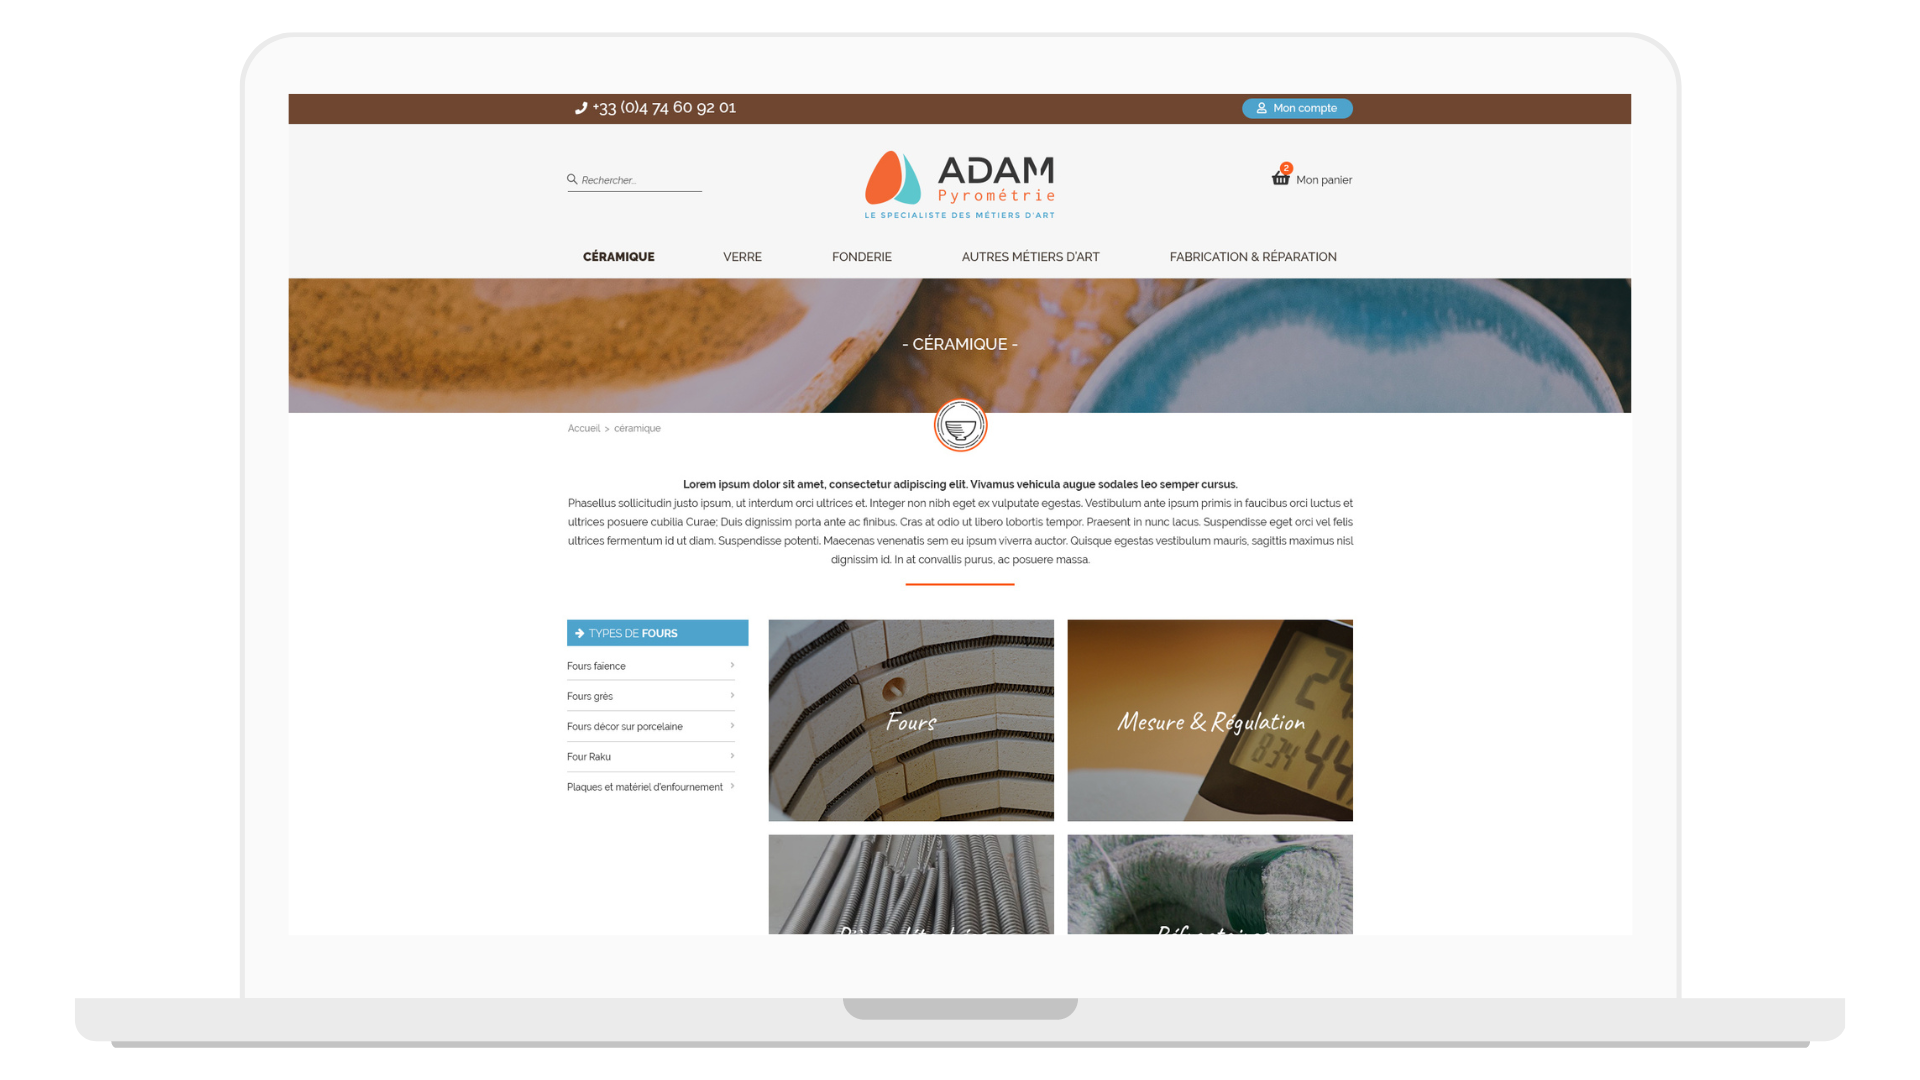
Task: Click the shopping cart icon
Action: point(1279,177)
